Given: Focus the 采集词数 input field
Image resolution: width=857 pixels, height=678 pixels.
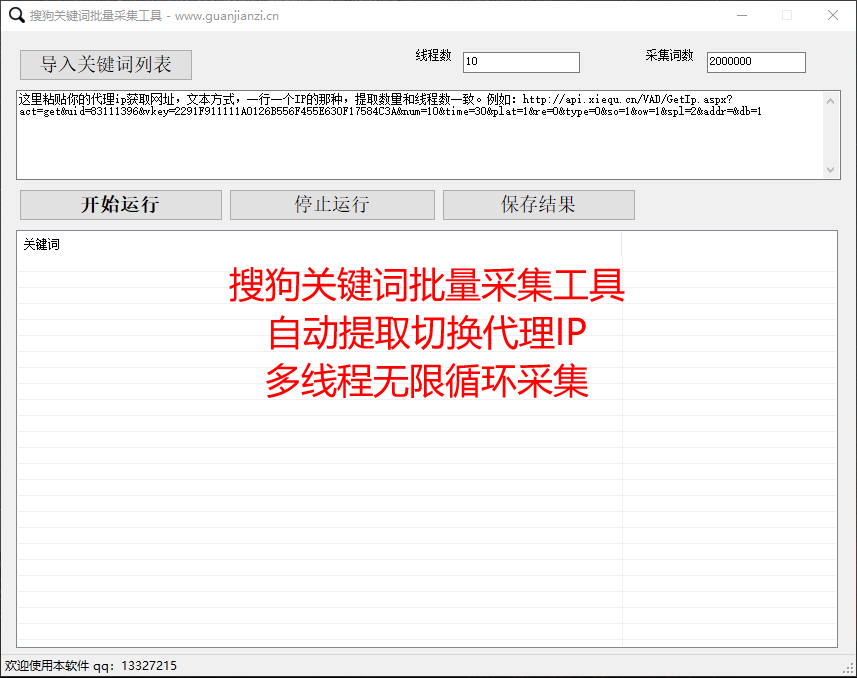Looking at the screenshot, I should [x=756, y=62].
